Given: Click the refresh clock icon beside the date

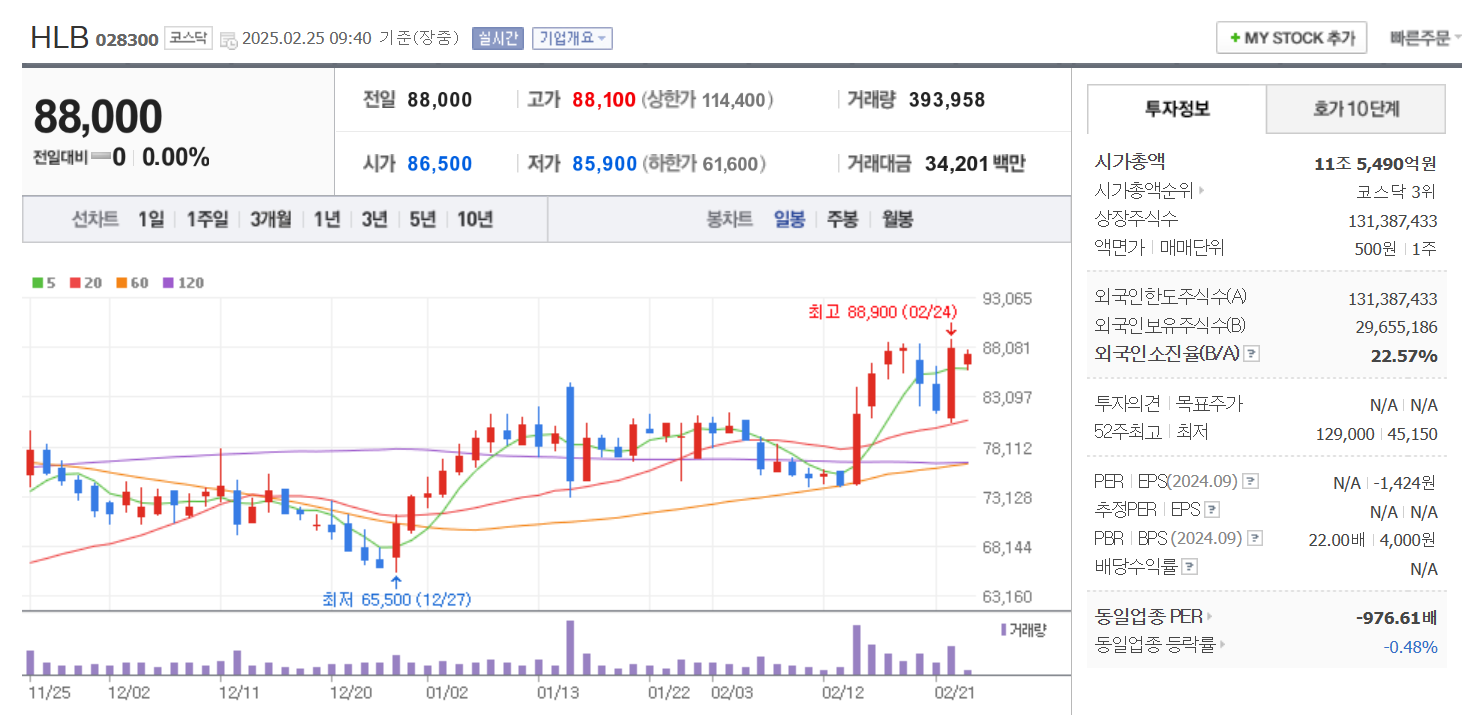Looking at the screenshot, I should click(228, 38).
